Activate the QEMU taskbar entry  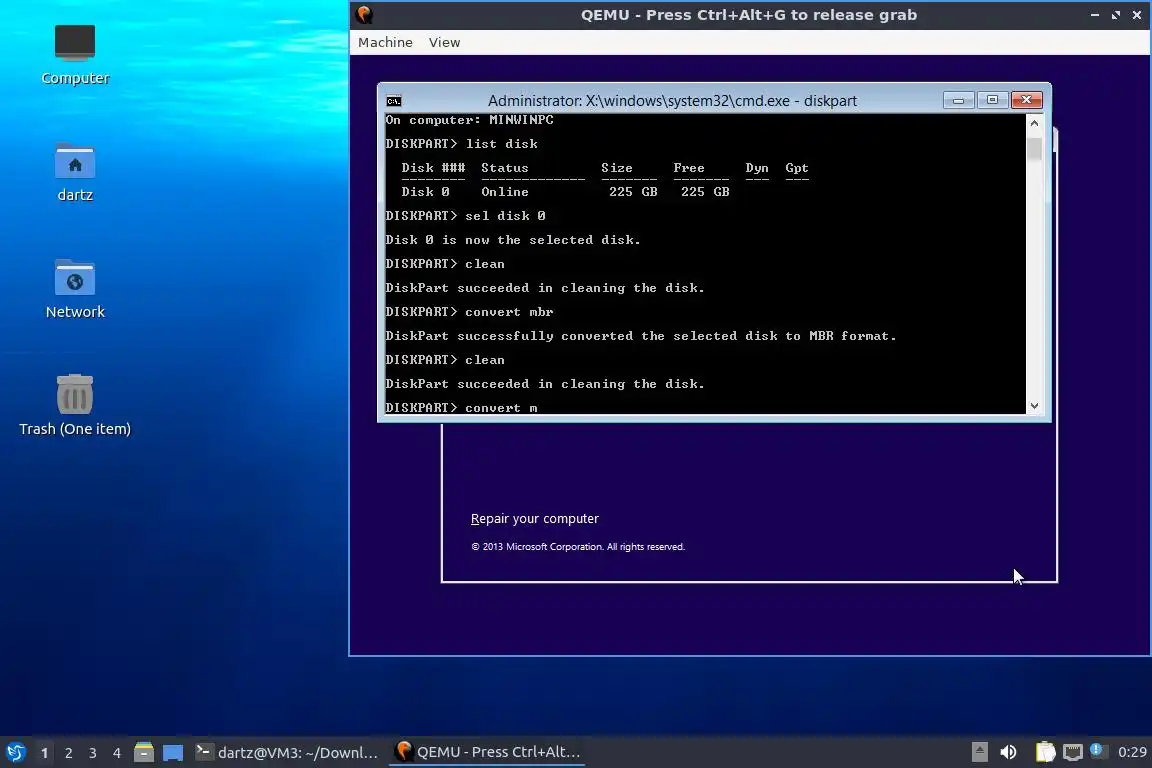point(487,752)
